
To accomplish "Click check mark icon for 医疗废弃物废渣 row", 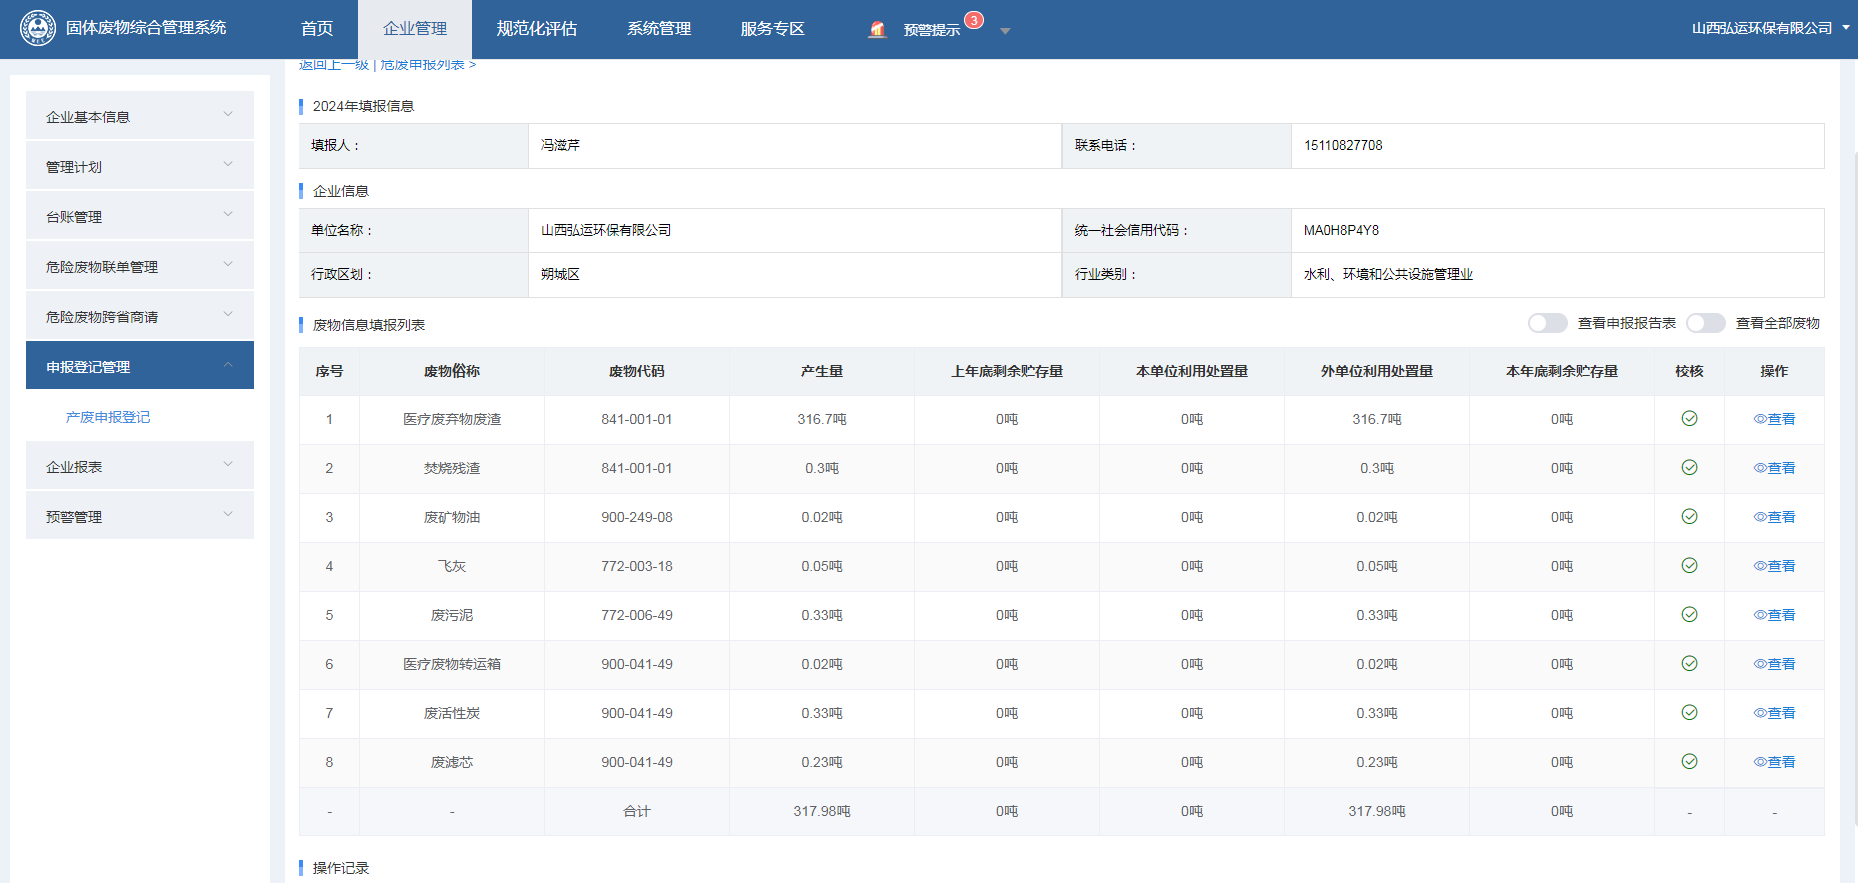I will (x=1689, y=419).
